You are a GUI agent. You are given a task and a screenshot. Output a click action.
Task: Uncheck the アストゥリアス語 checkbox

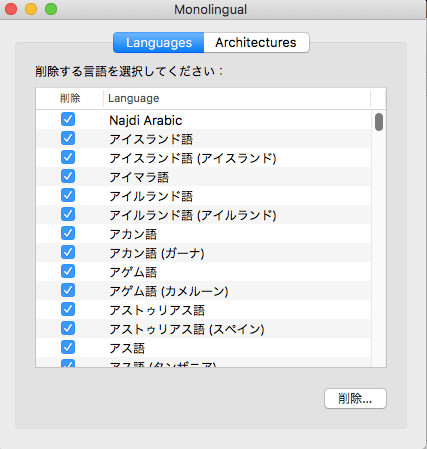click(x=68, y=309)
